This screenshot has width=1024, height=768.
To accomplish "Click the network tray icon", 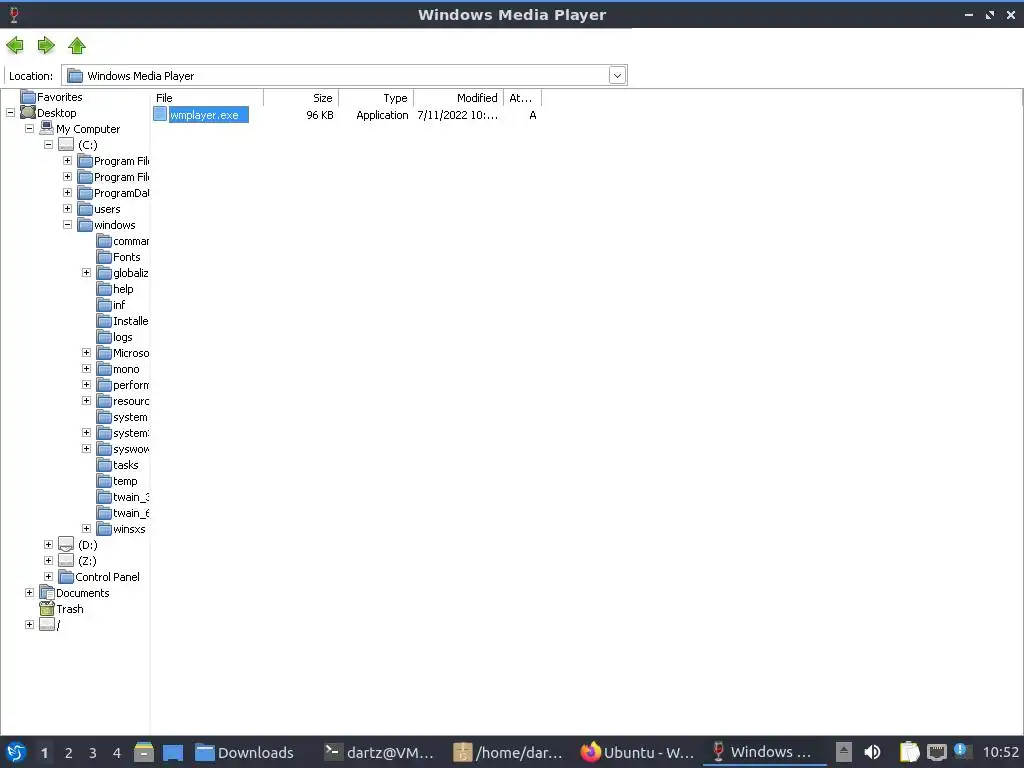I will click(937, 752).
